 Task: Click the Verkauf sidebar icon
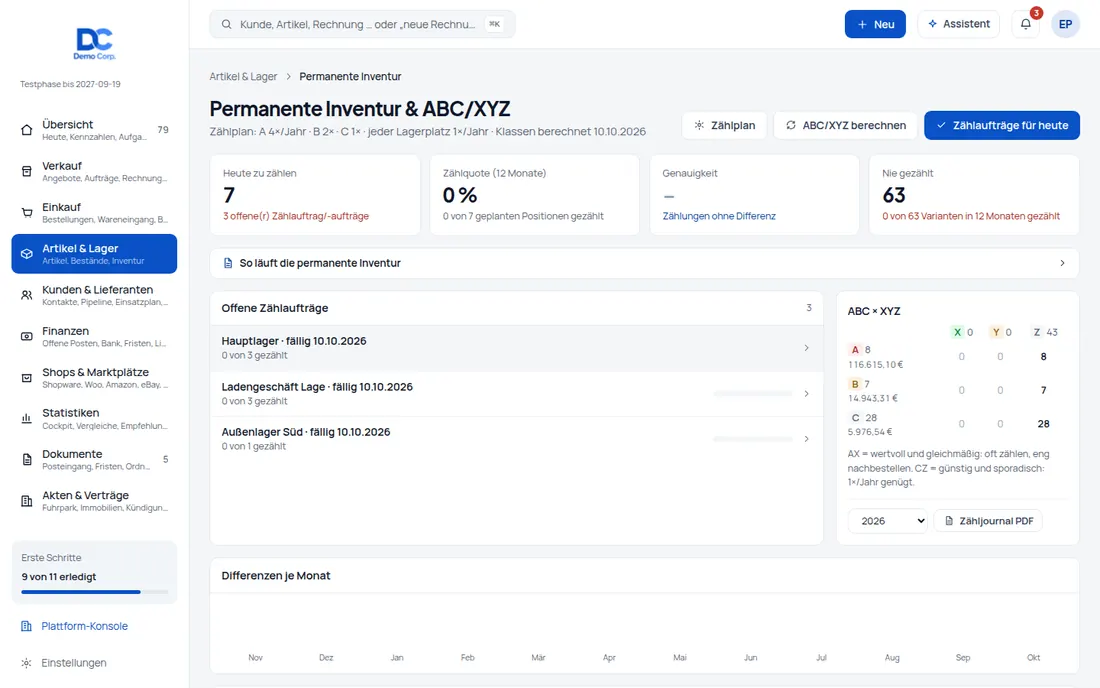coord(27,171)
